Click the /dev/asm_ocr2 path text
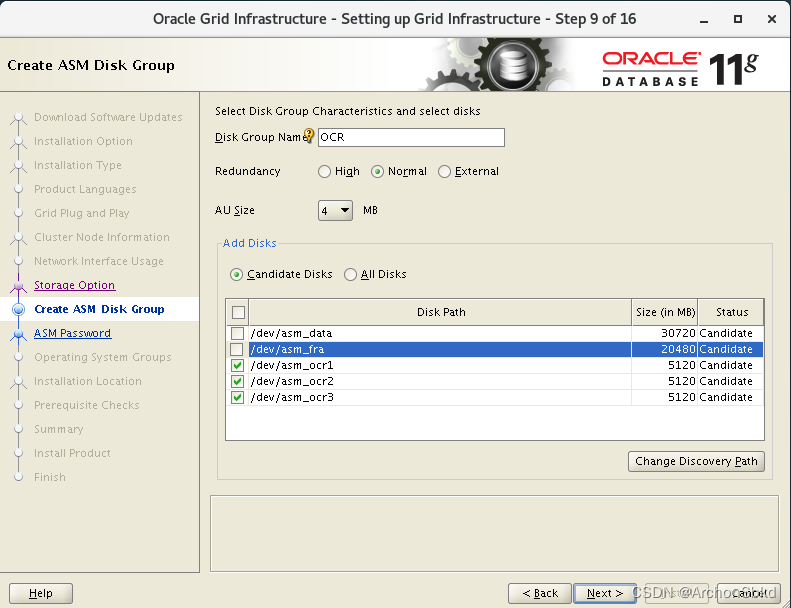 tap(292, 381)
